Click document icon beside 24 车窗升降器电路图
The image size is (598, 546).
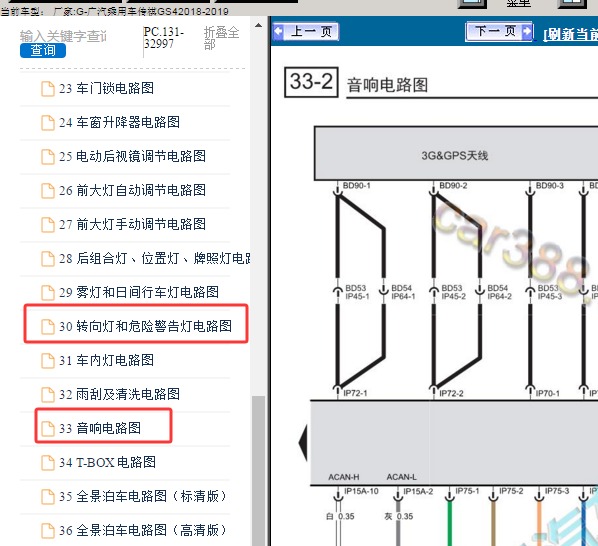[48, 123]
